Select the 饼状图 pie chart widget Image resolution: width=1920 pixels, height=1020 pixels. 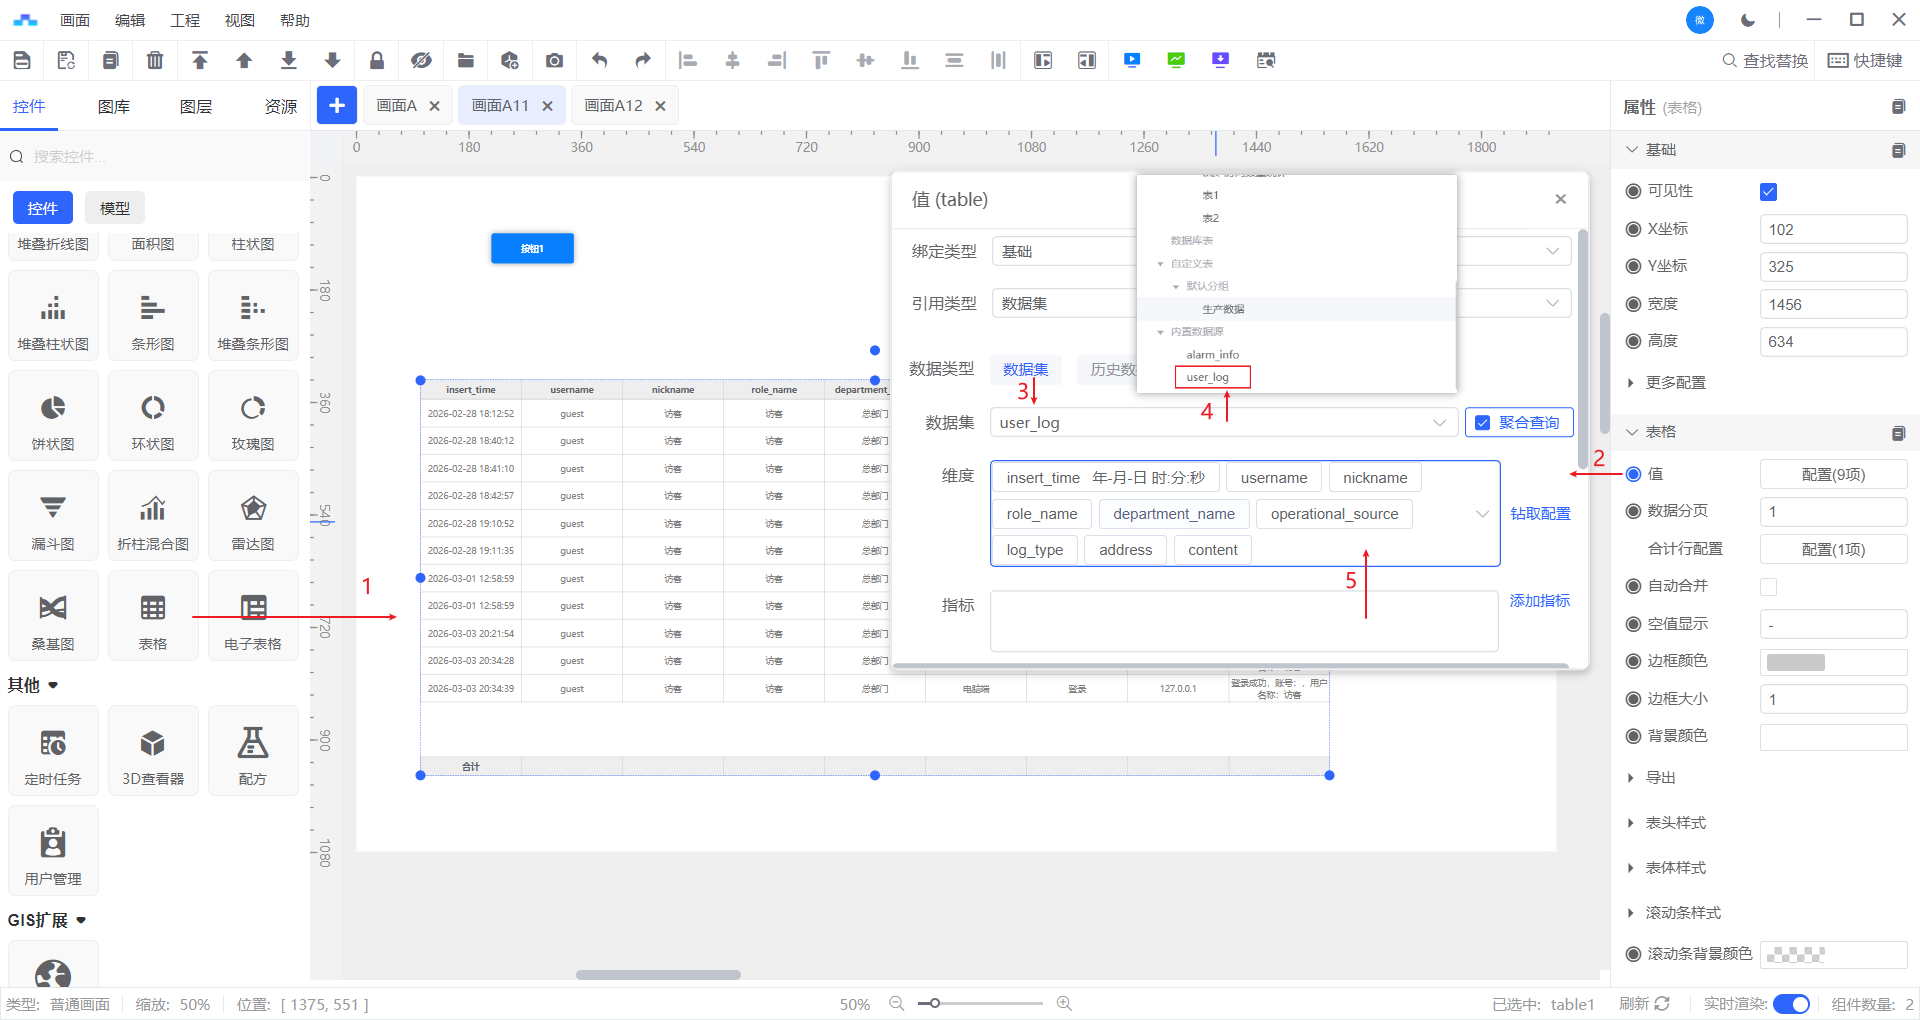pyautogui.click(x=53, y=416)
